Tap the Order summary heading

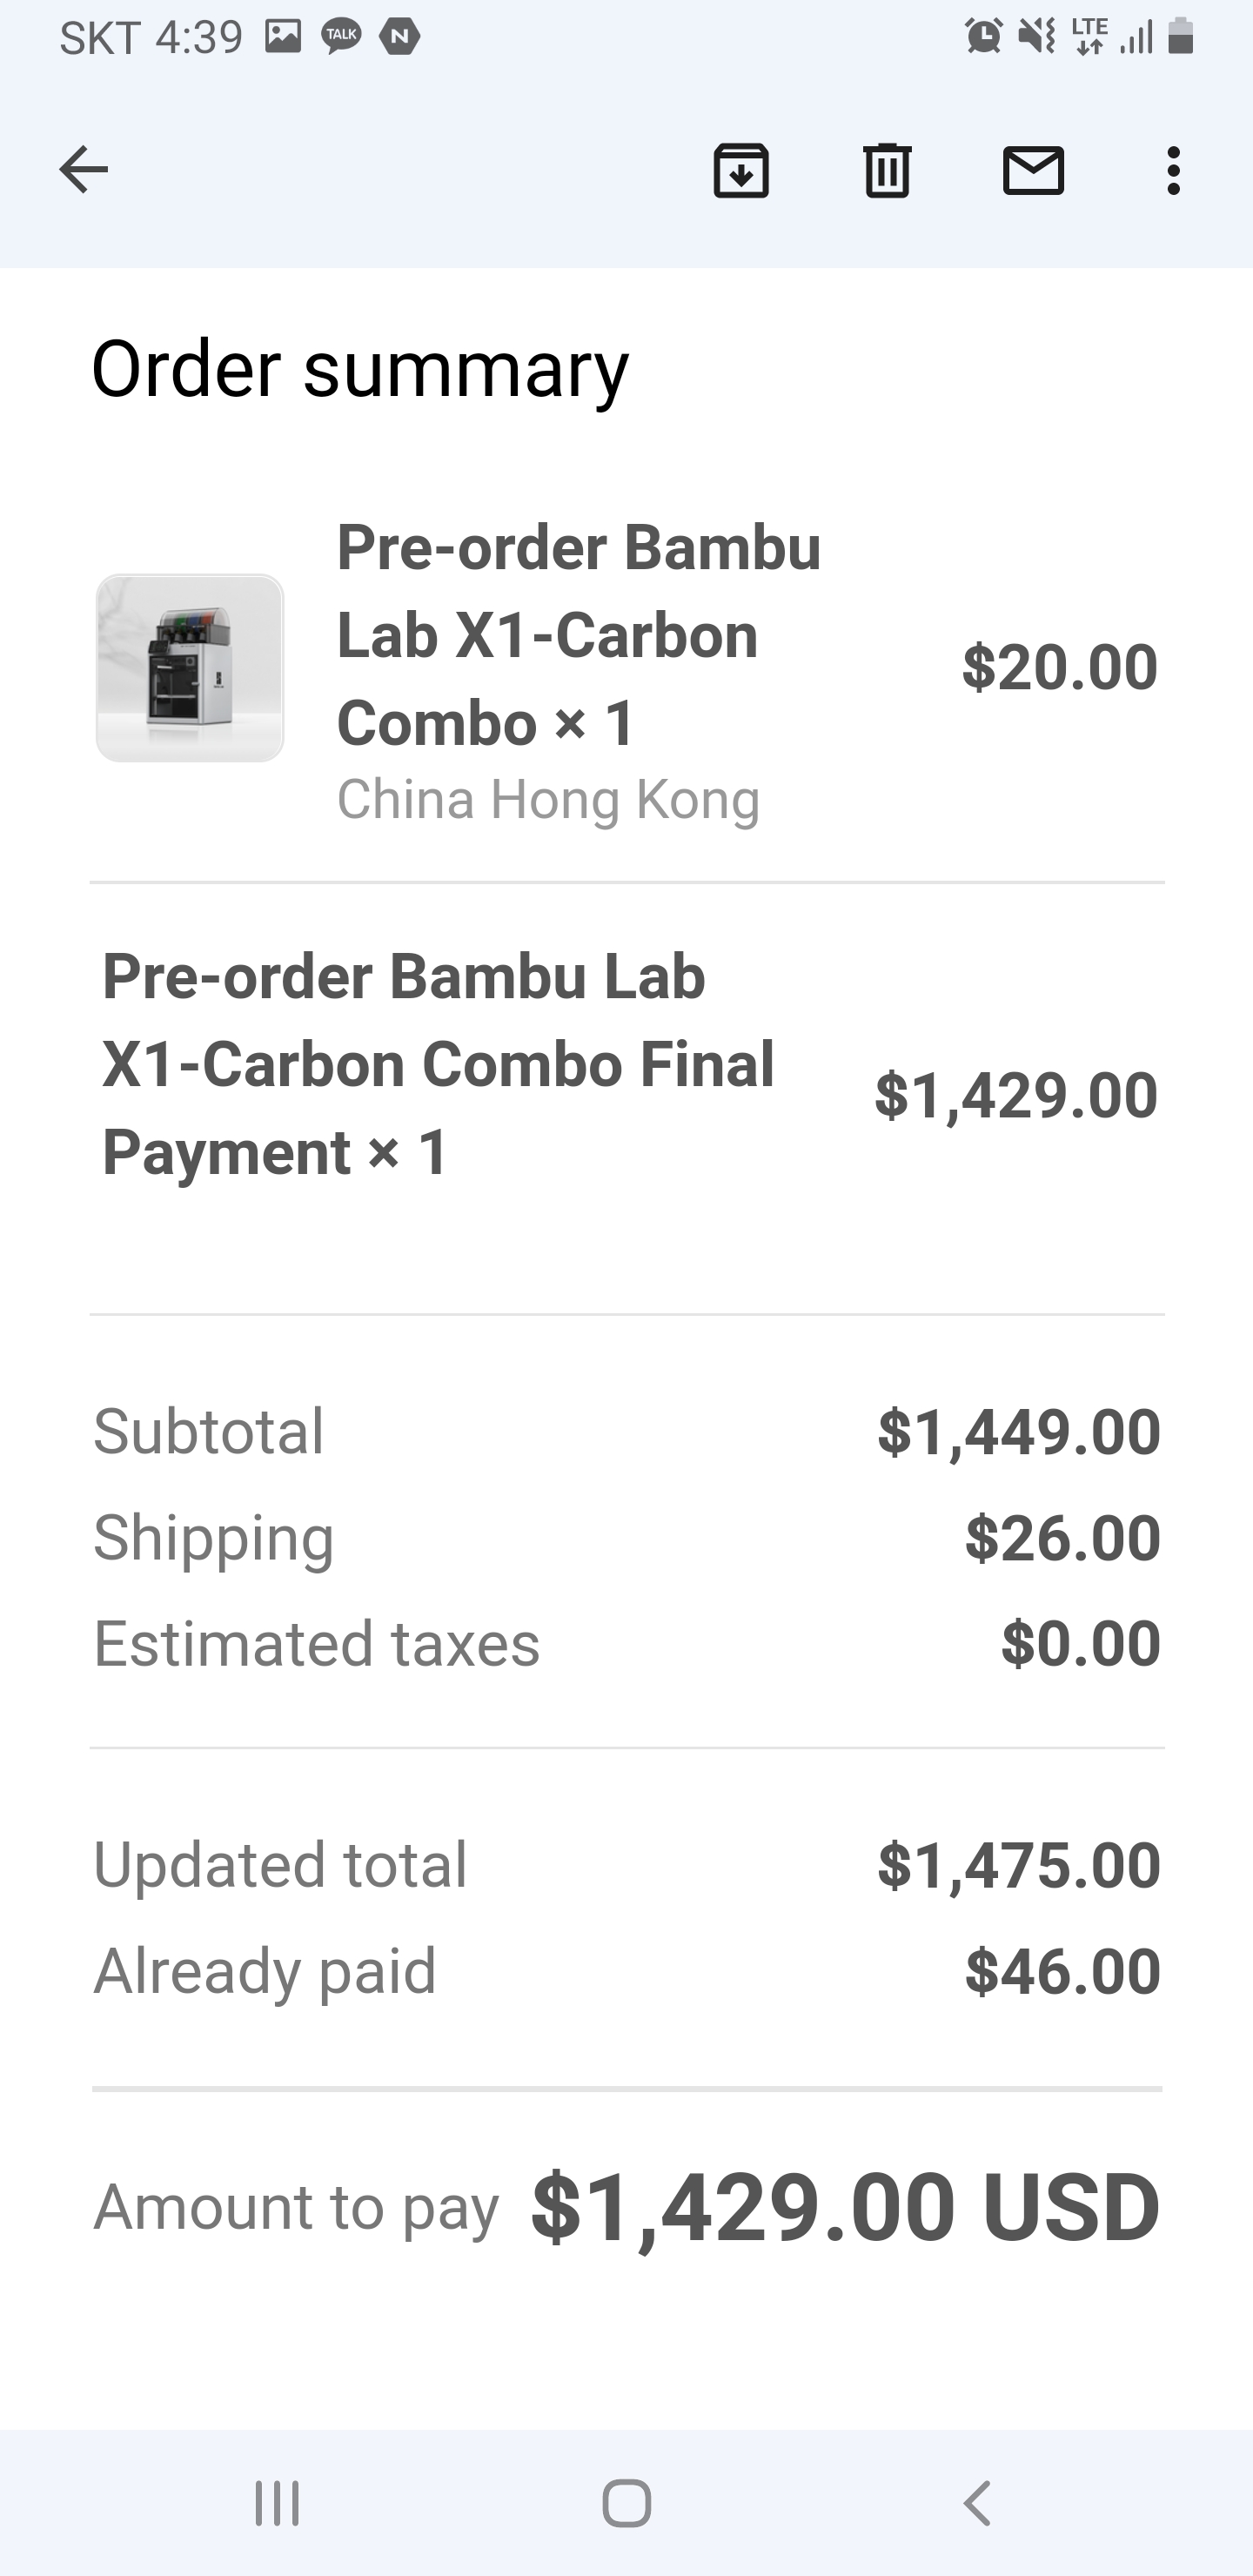pos(360,369)
